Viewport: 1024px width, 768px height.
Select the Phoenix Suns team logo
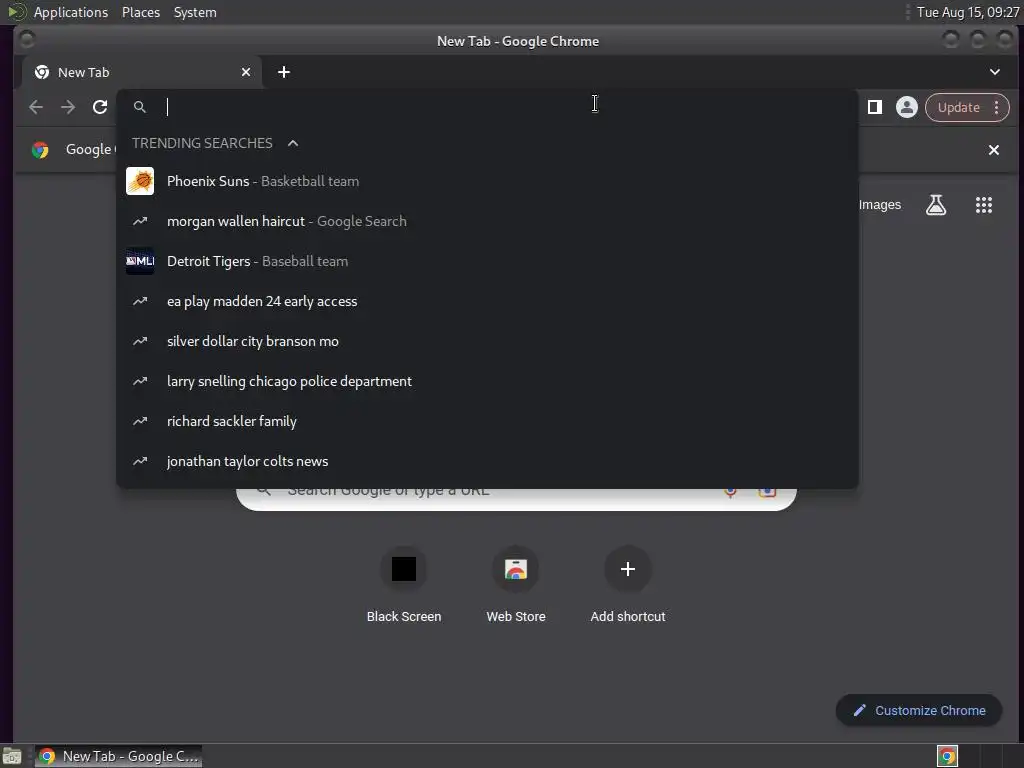[140, 181]
